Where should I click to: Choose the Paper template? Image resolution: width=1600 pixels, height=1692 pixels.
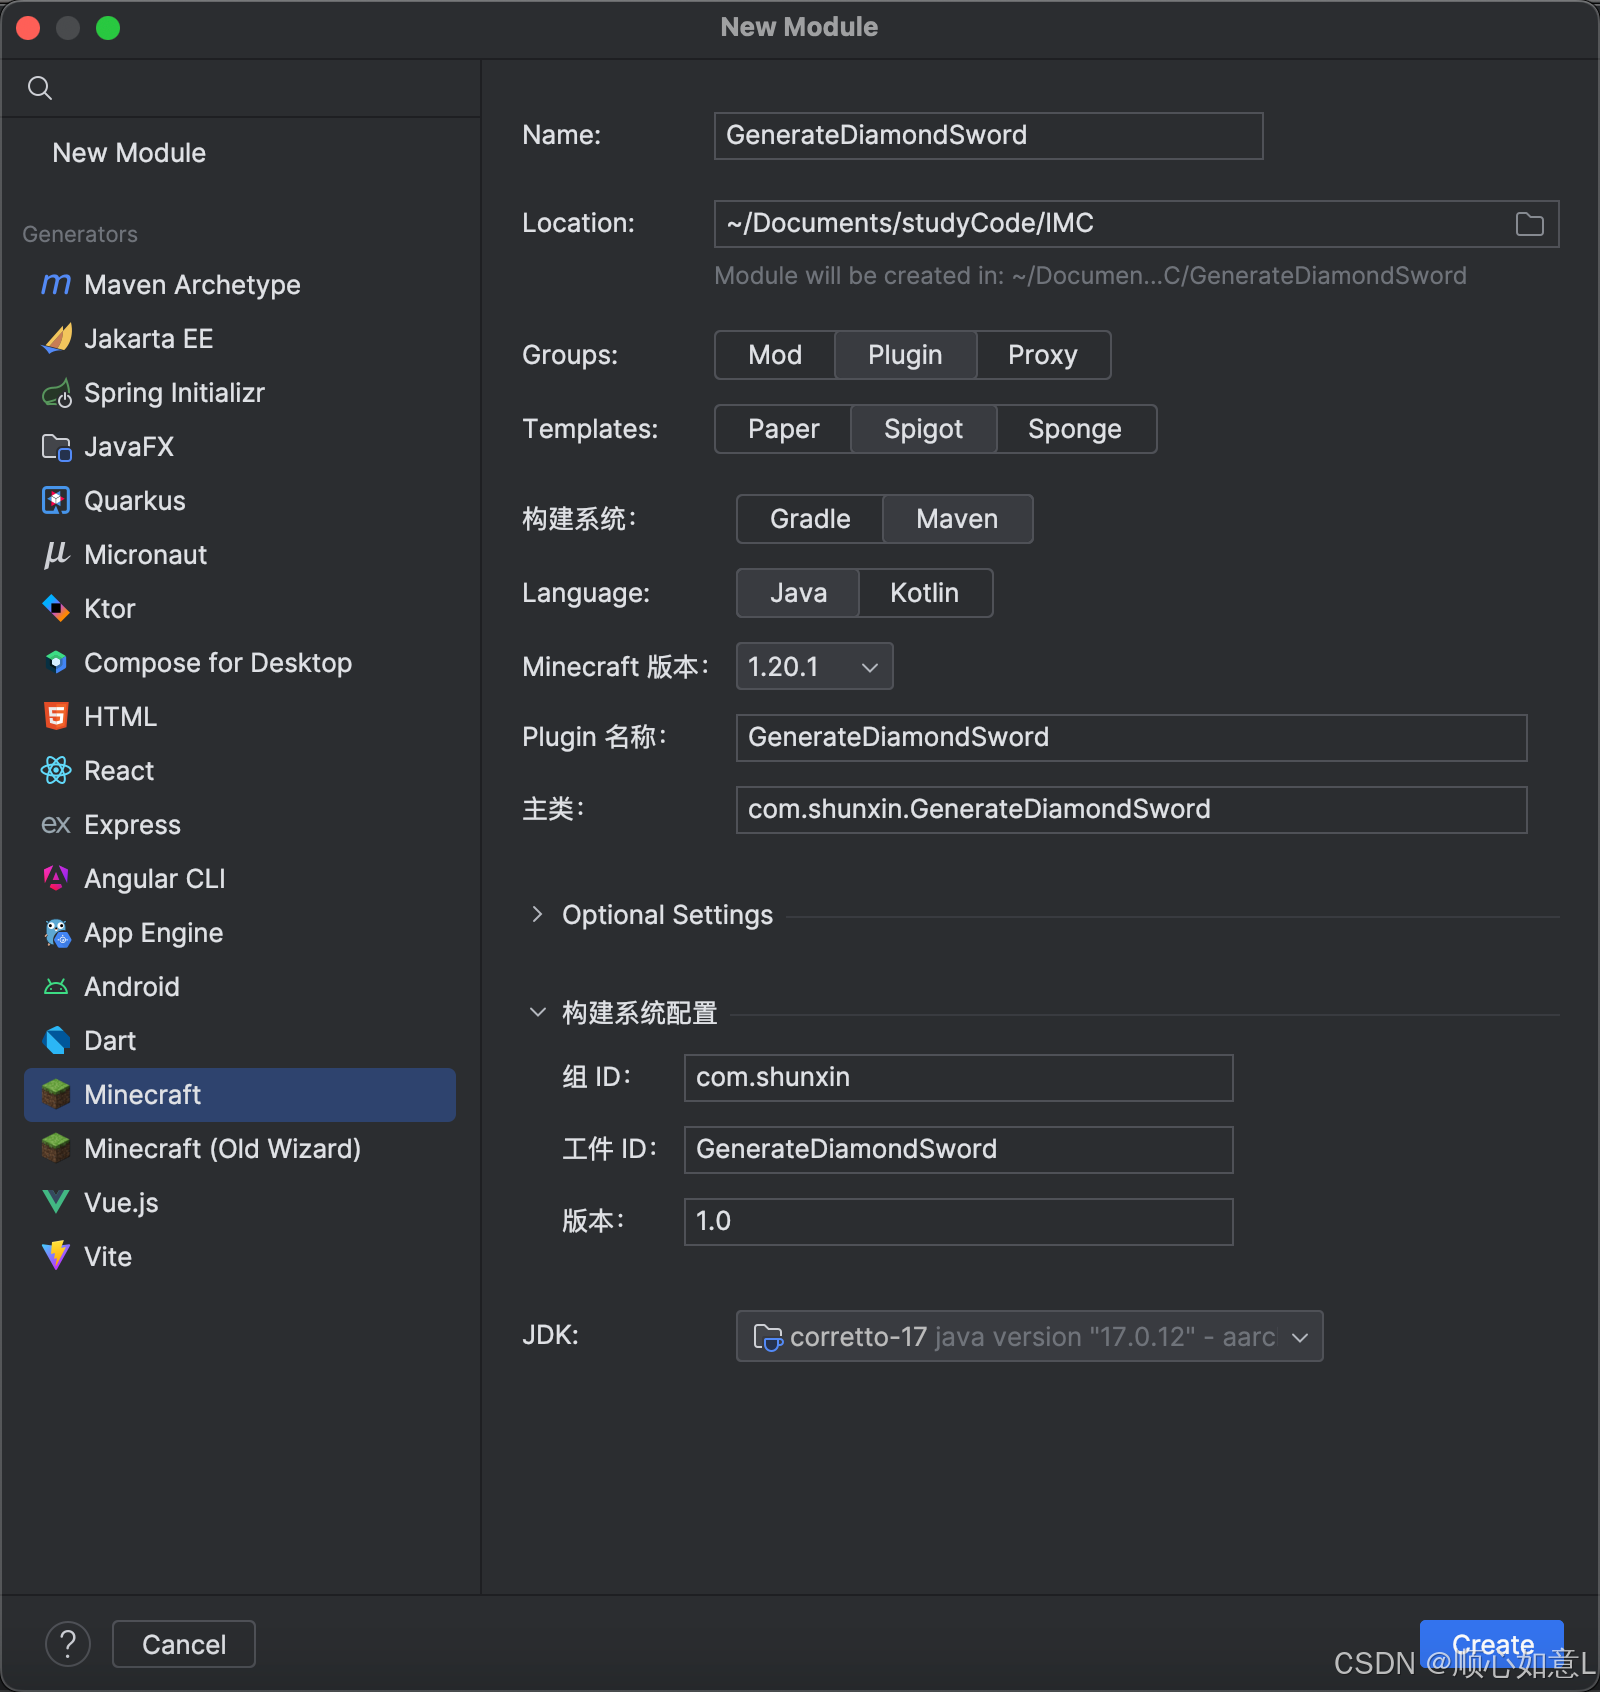(783, 429)
